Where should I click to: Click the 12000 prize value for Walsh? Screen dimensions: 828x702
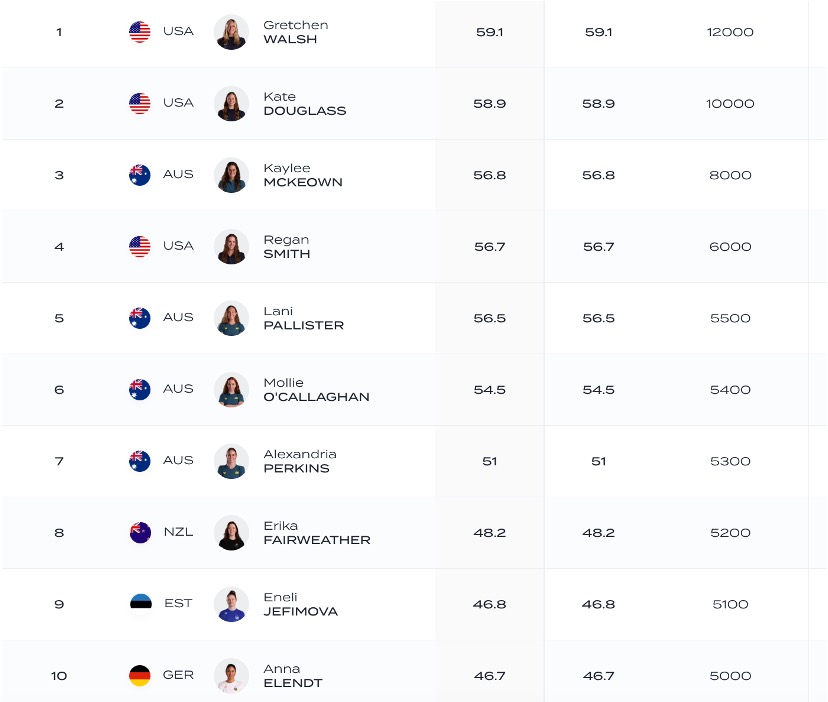coord(730,32)
